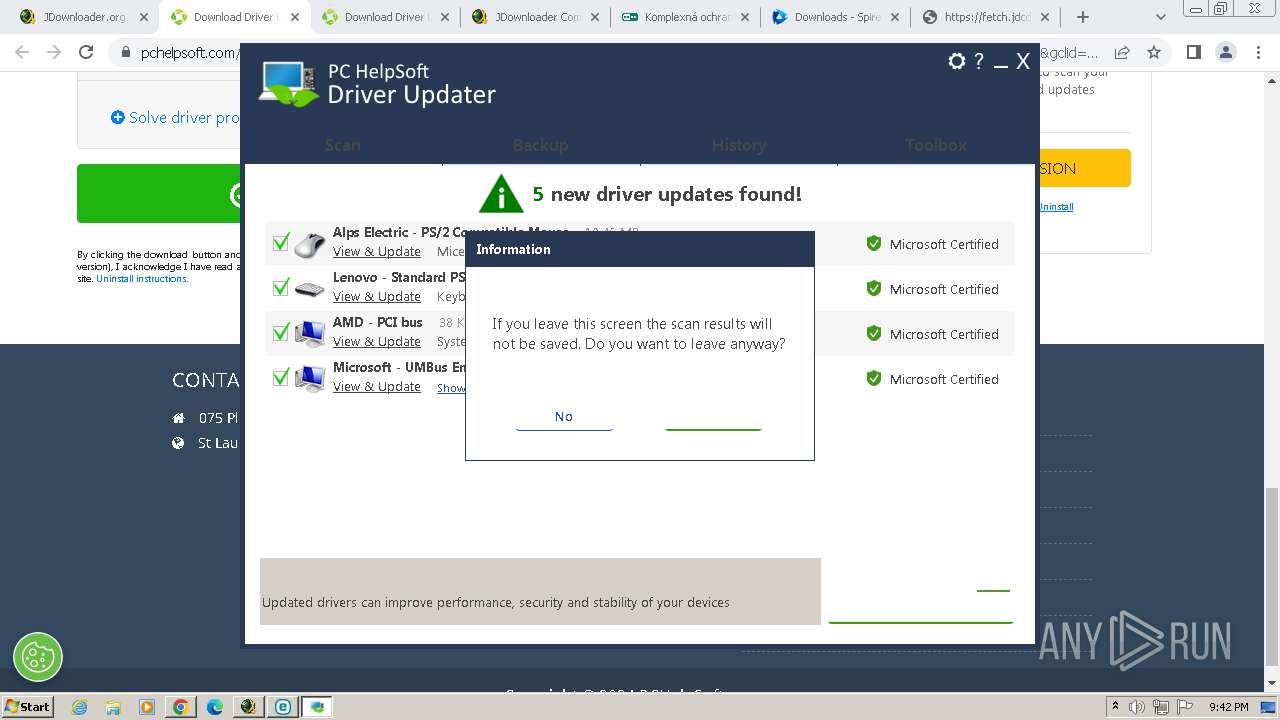Click the Lenovo row certified shield icon
1280x720 pixels.
tap(874, 288)
